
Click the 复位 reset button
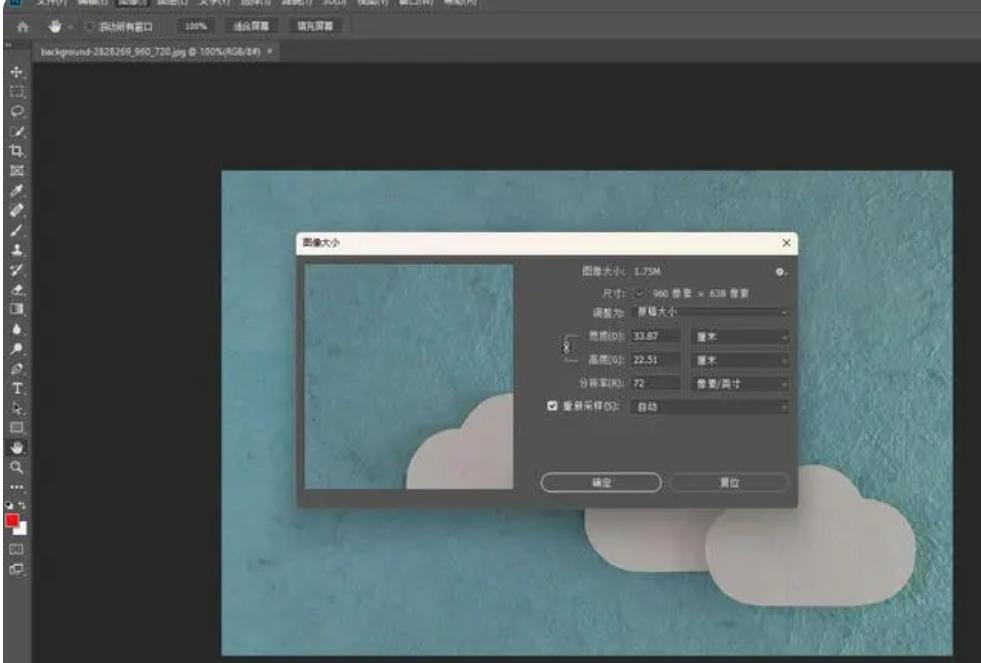[729, 482]
